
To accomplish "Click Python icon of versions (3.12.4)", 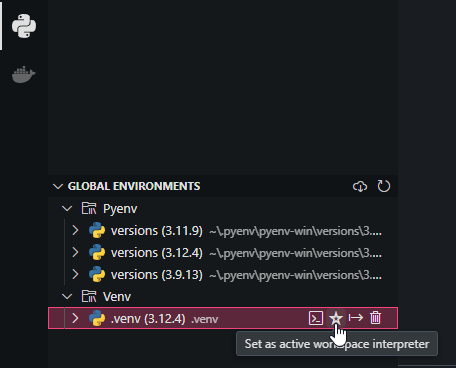I will point(97,253).
